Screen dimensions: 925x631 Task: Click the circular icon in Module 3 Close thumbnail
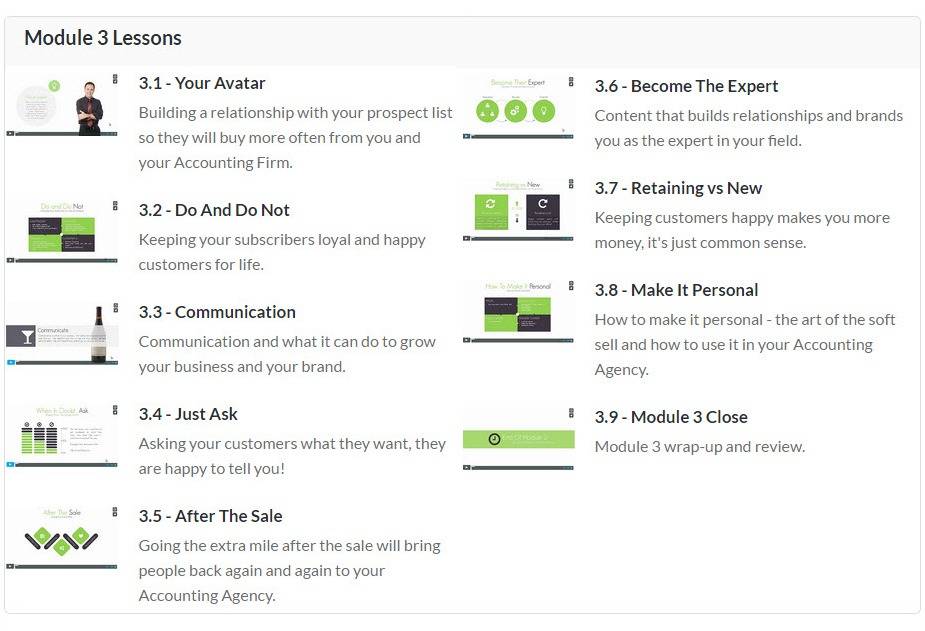pos(493,439)
